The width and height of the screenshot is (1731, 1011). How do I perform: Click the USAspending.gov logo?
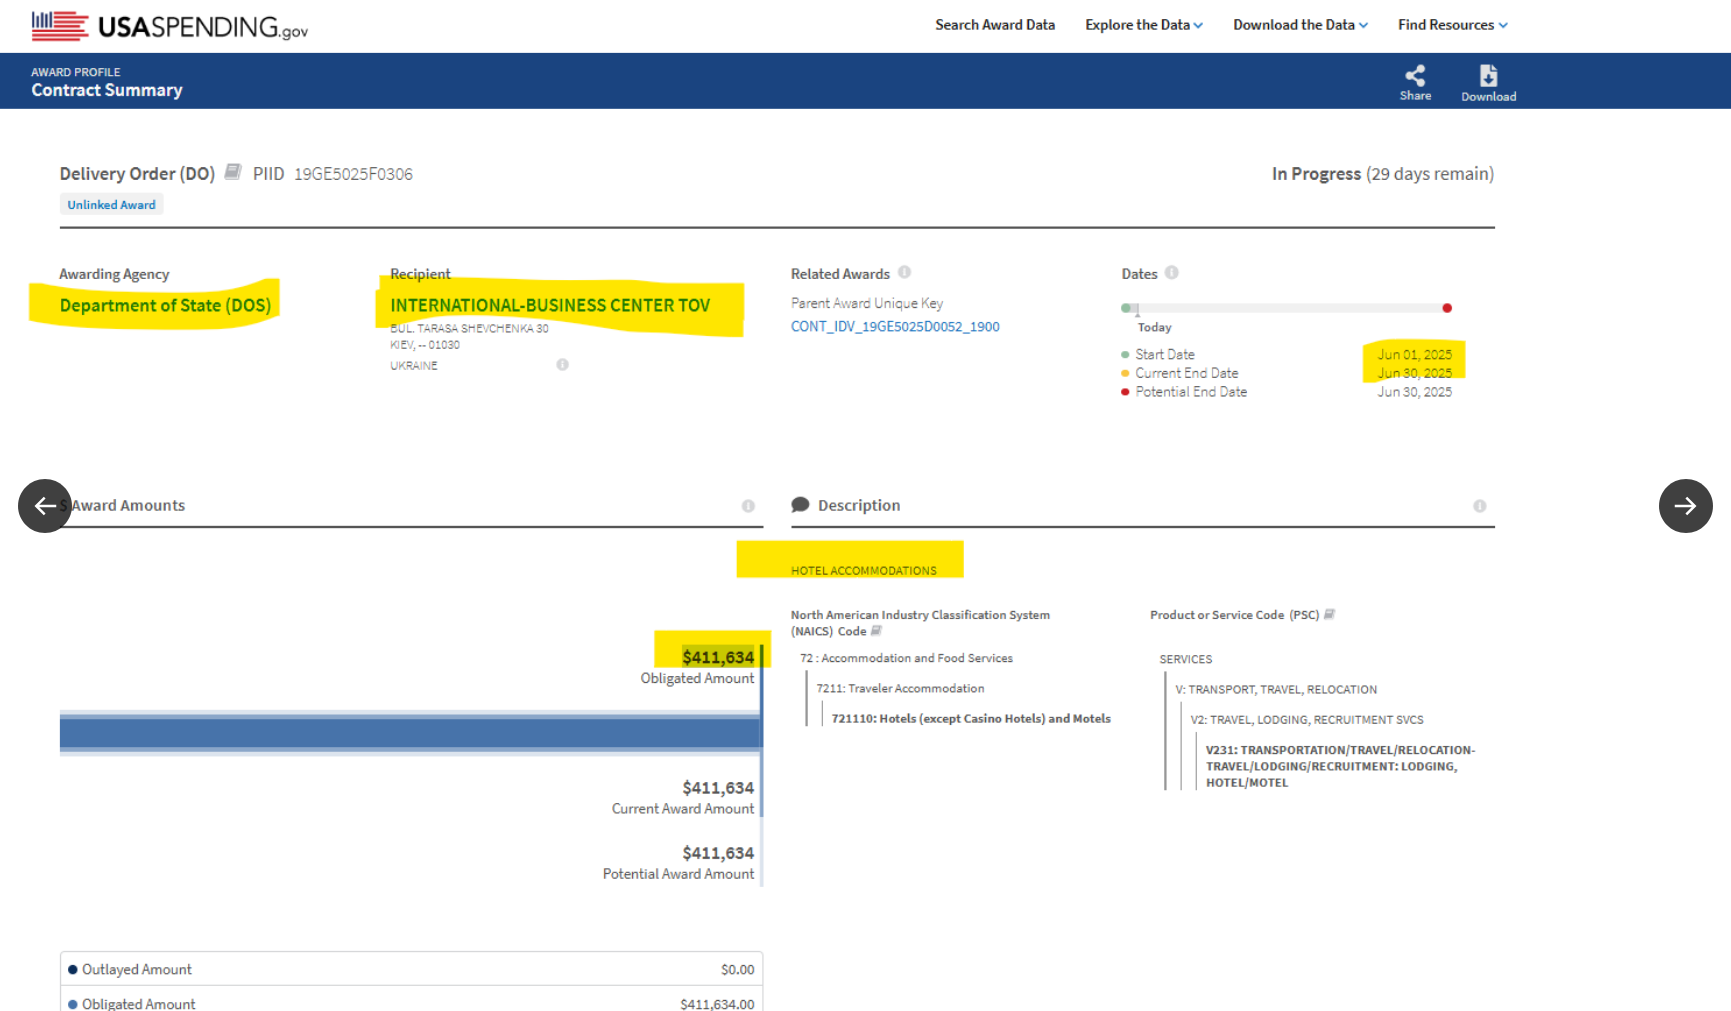point(169,26)
